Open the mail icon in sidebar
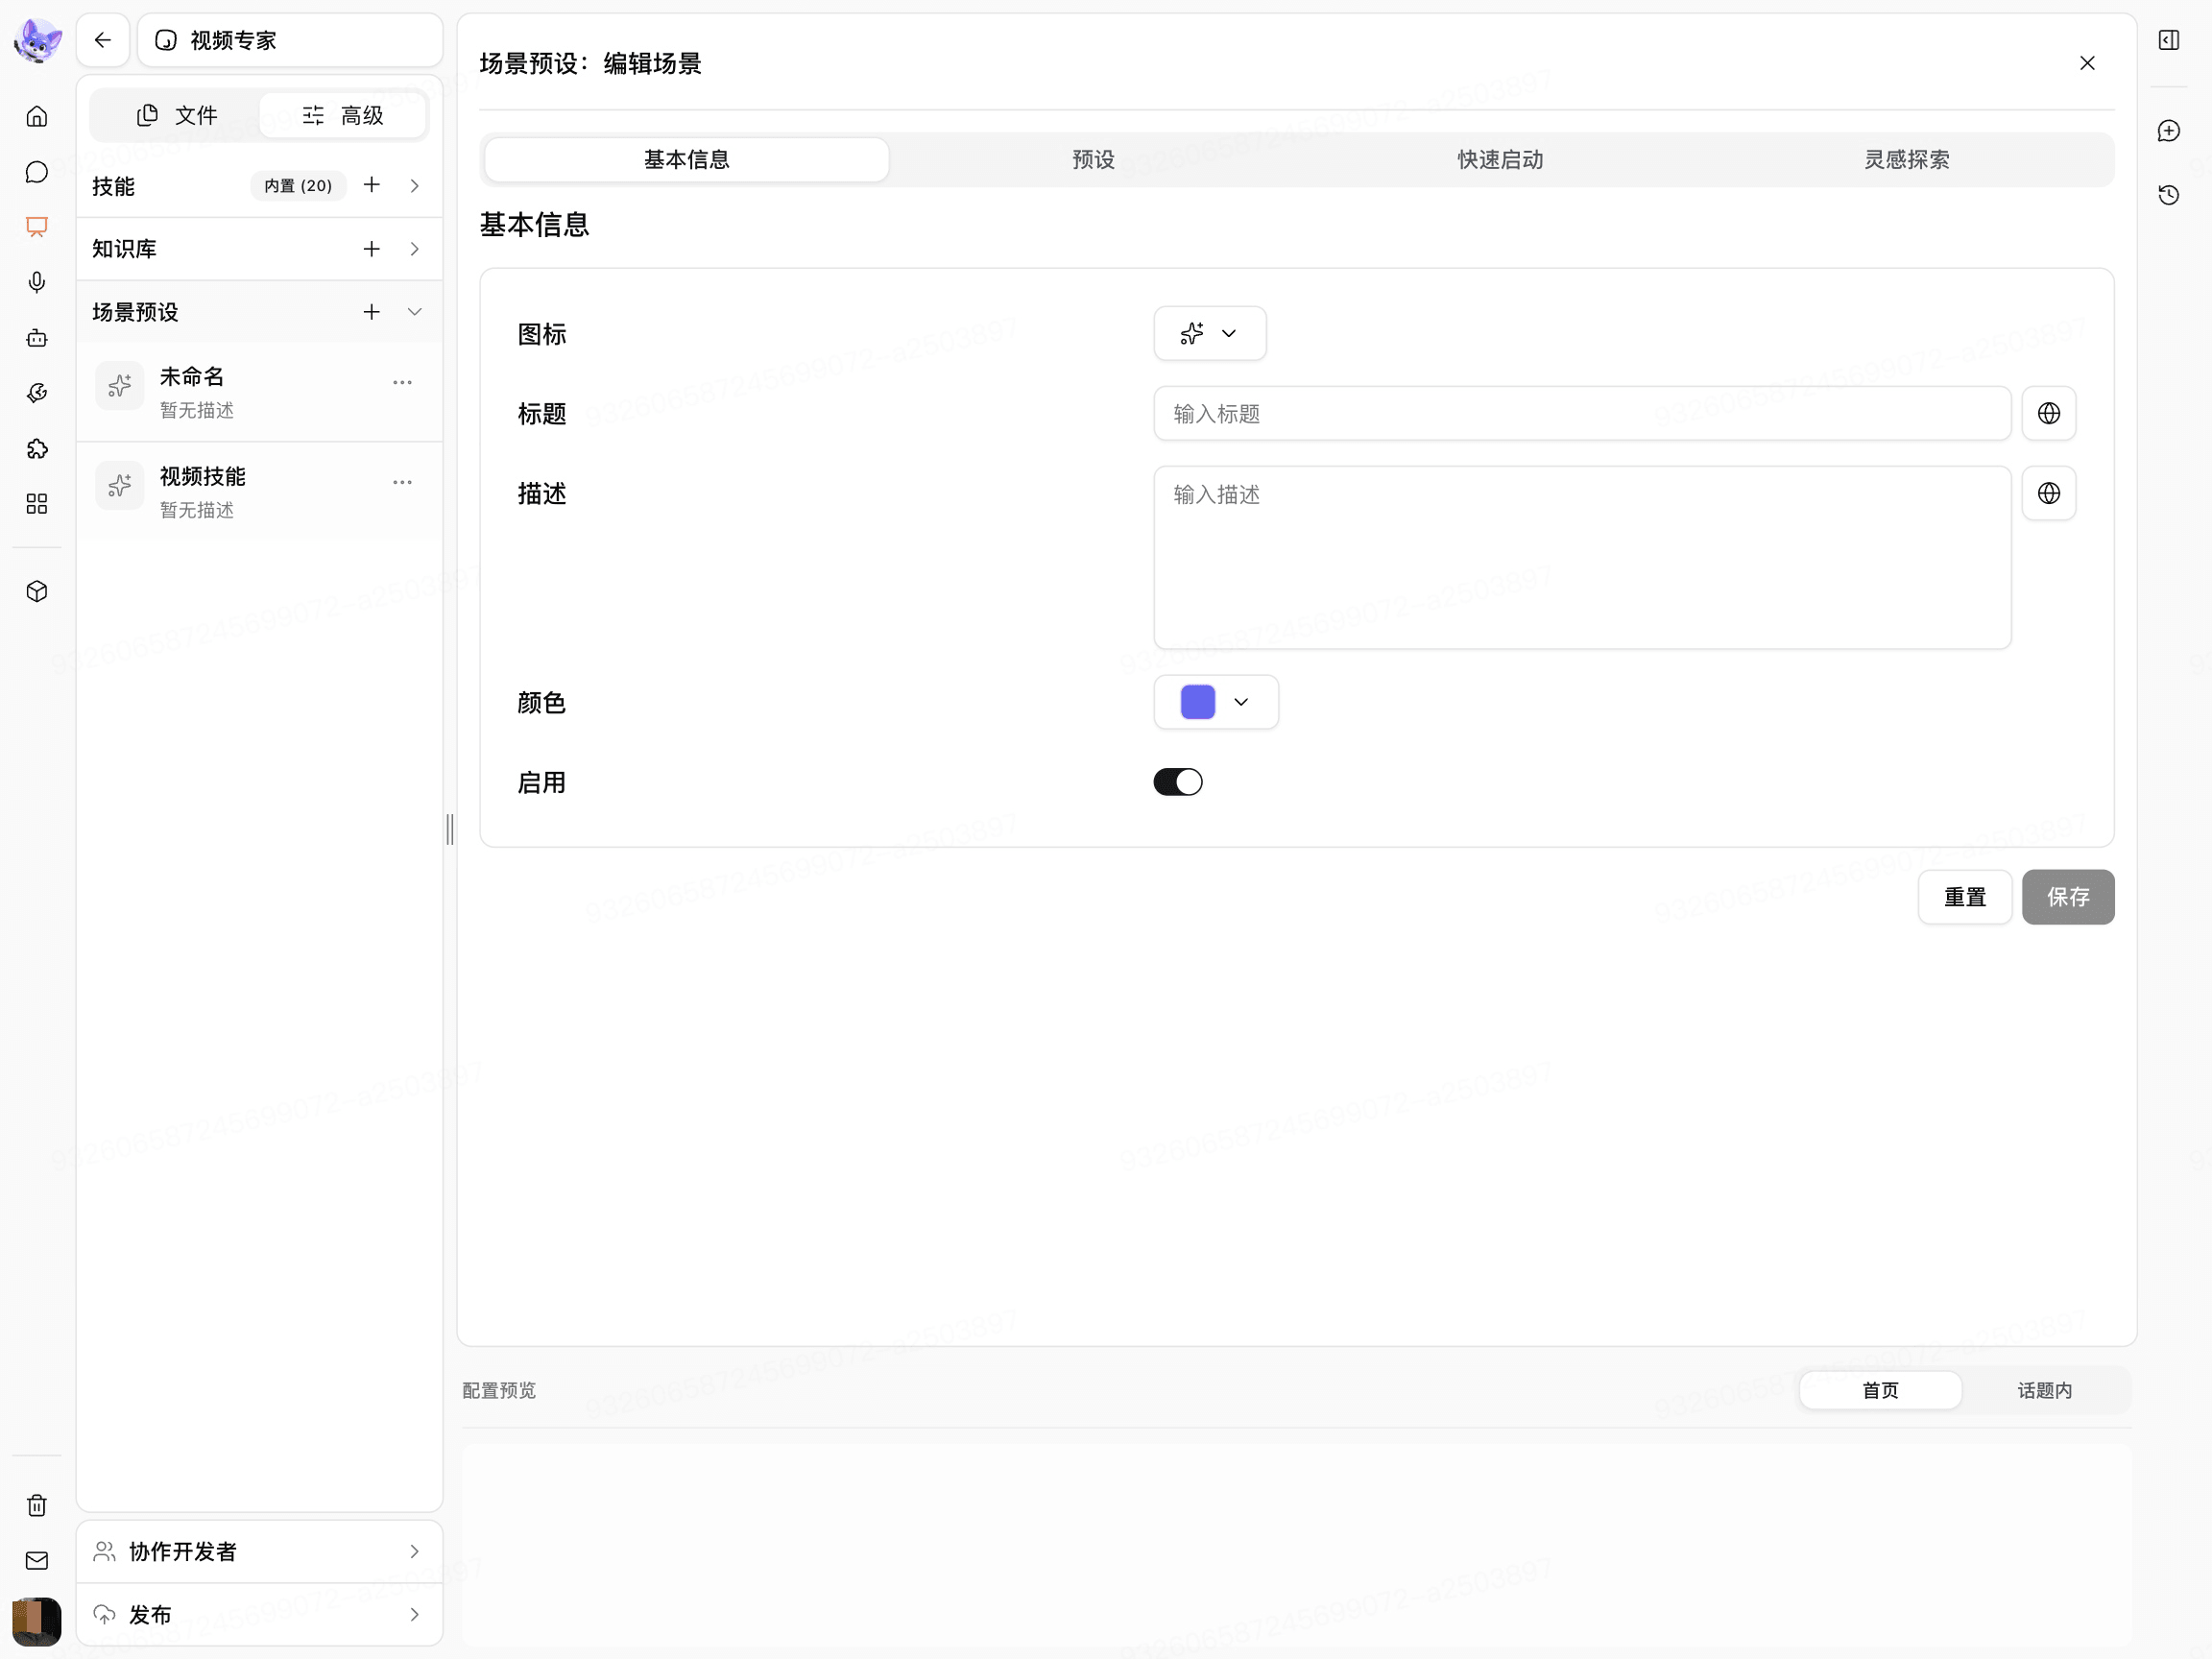2212x1659 pixels. point(37,1561)
